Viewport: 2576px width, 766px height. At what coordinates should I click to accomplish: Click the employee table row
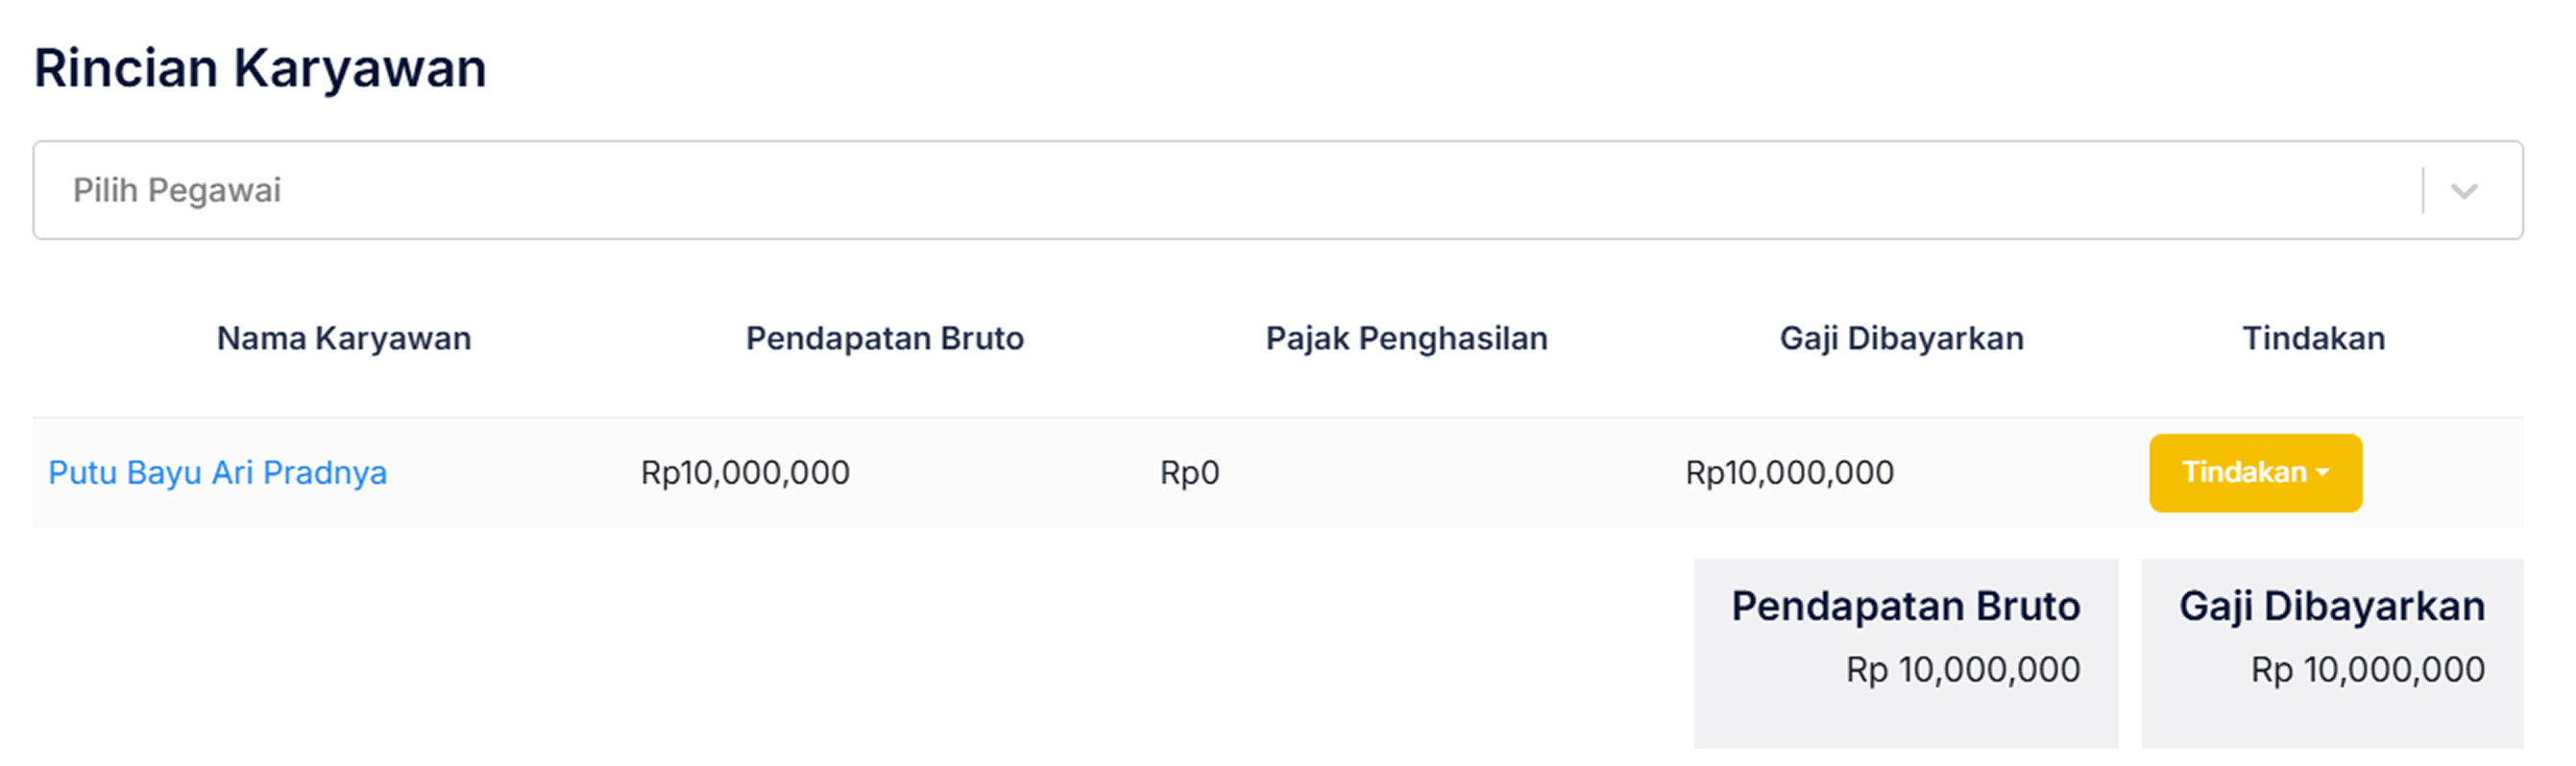1100,472
